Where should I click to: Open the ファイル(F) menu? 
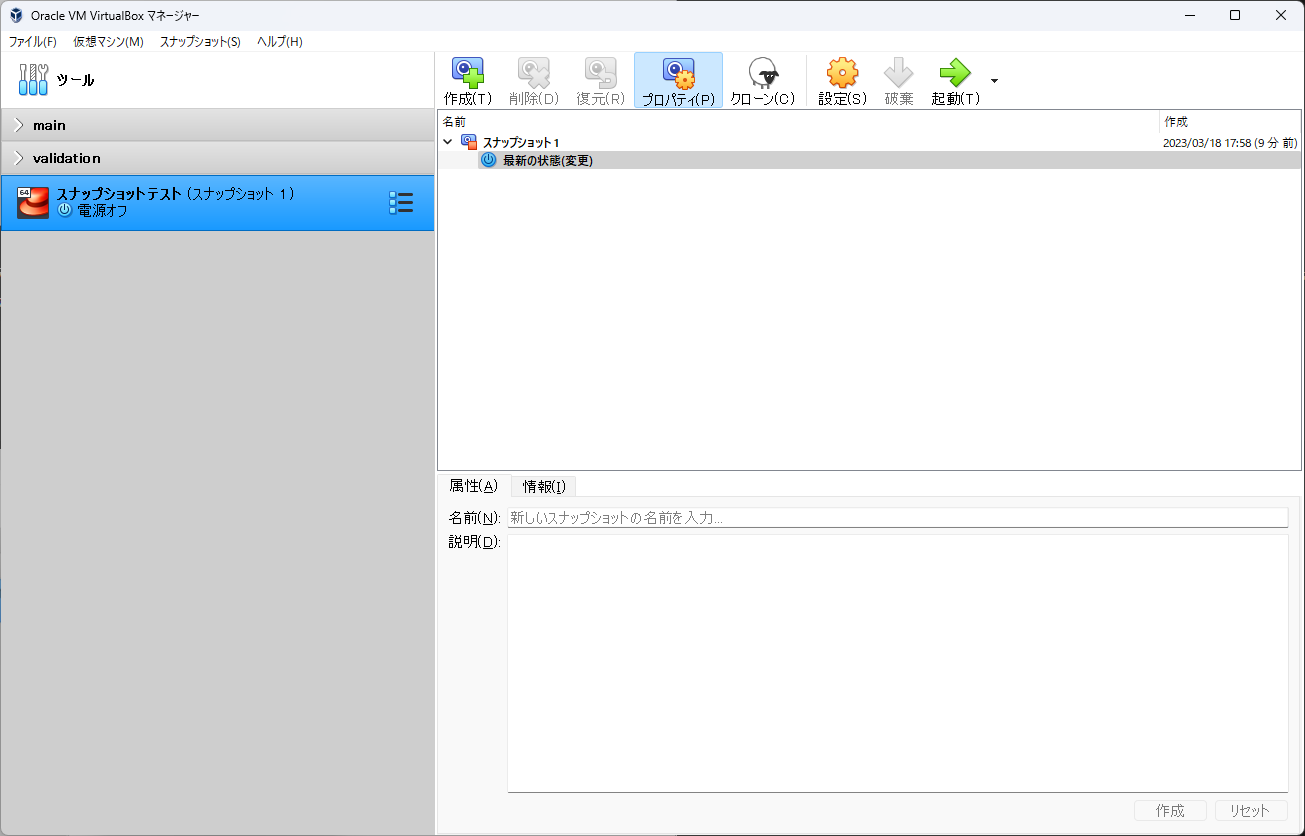[33, 41]
